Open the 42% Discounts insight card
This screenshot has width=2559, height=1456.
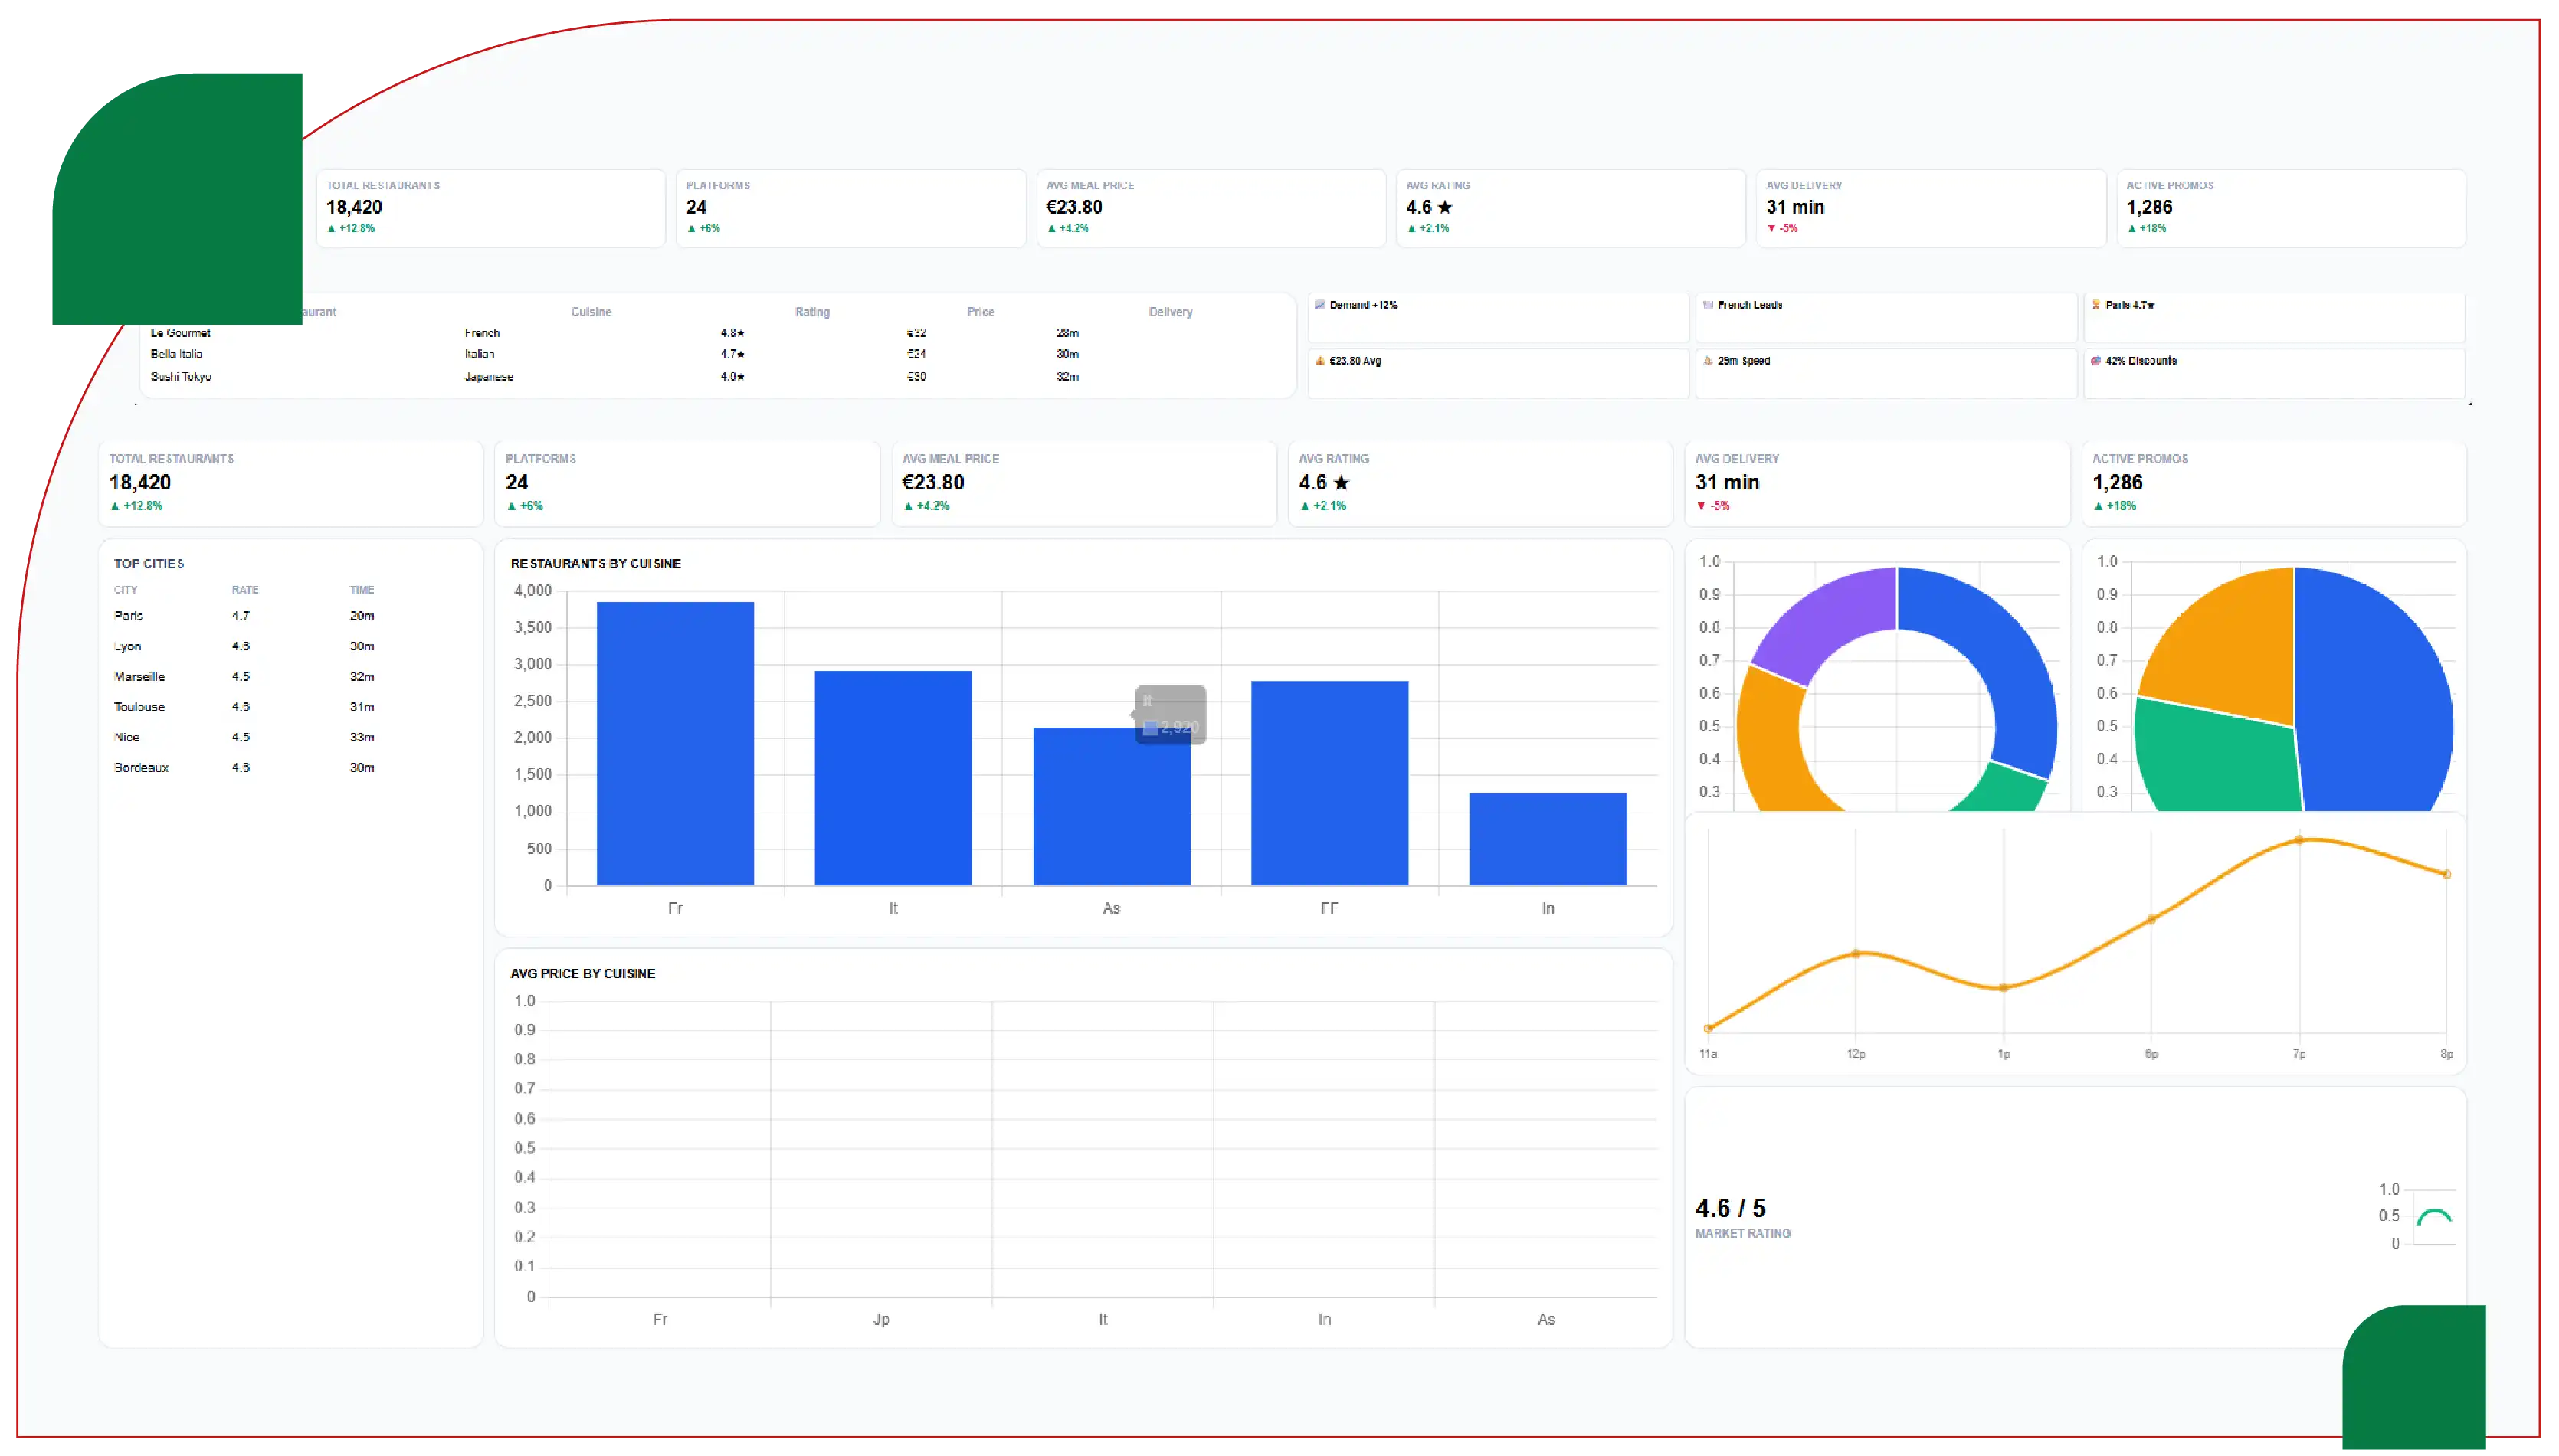[2274, 373]
